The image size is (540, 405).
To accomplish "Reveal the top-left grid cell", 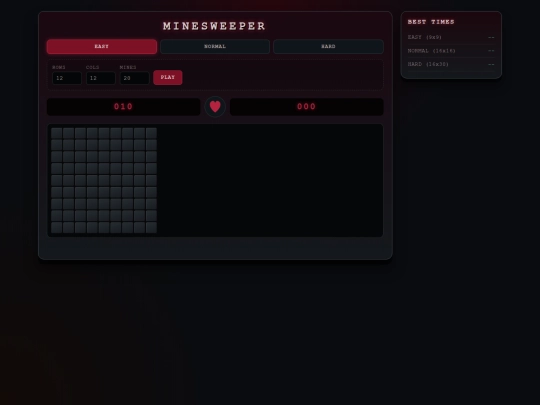I will [x=56, y=133].
